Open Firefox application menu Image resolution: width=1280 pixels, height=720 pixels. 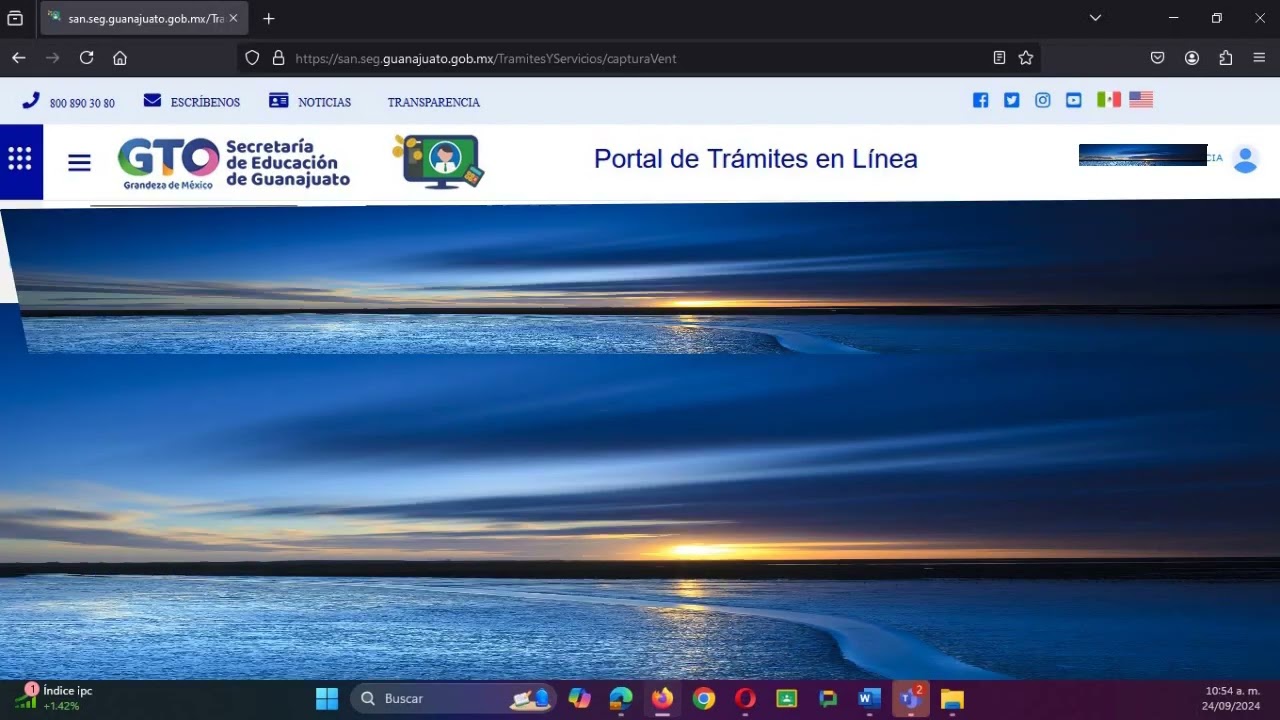[x=1260, y=58]
